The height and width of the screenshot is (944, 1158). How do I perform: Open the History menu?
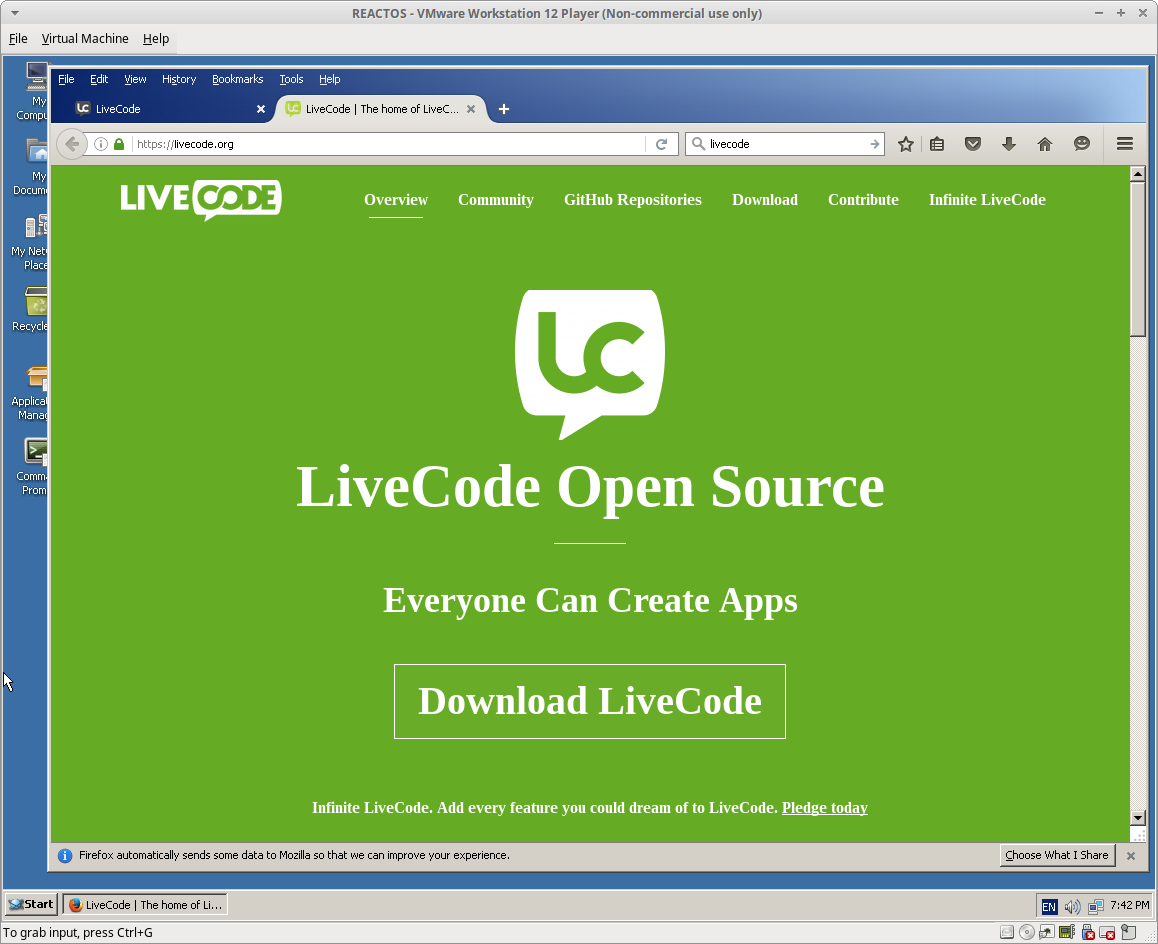pyautogui.click(x=179, y=79)
